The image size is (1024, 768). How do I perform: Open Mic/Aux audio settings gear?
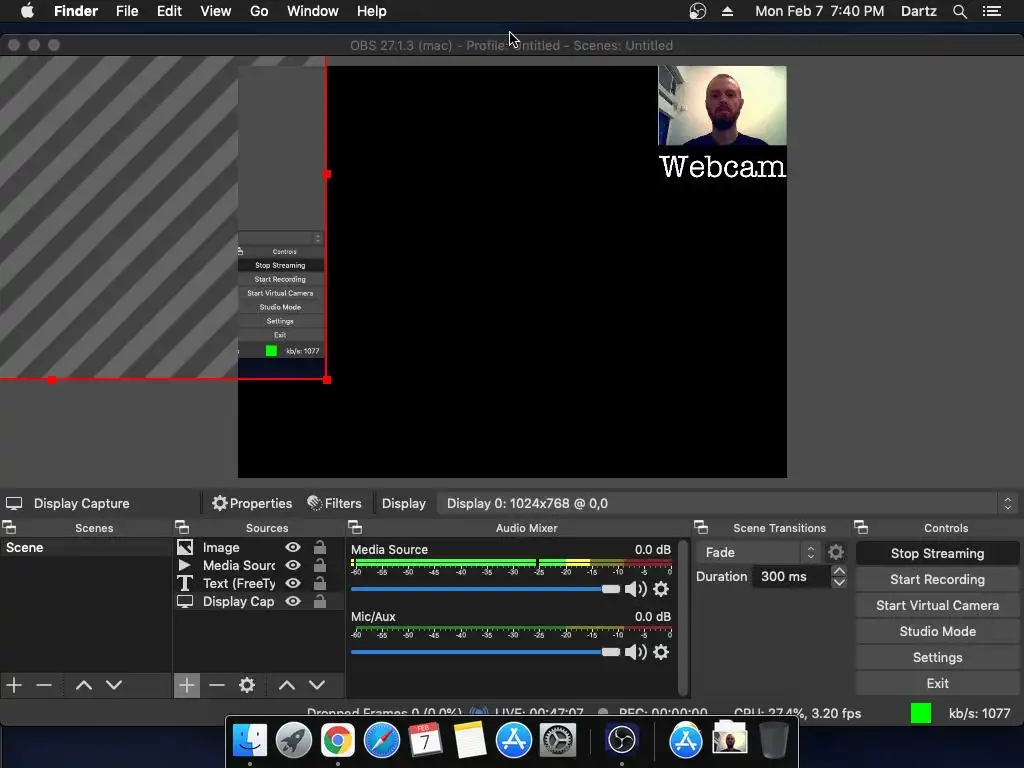click(x=661, y=652)
